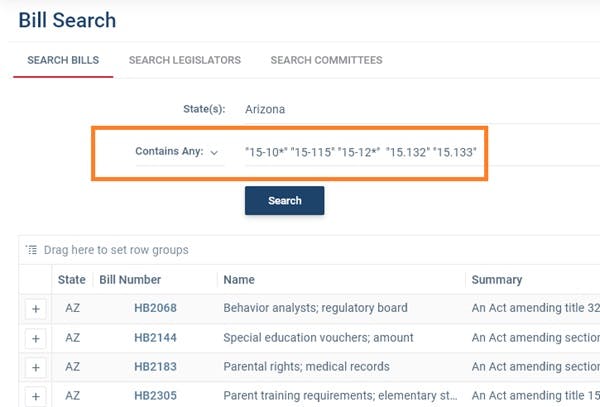Open bill HB2144 link
The image size is (600, 407).
click(x=155, y=338)
